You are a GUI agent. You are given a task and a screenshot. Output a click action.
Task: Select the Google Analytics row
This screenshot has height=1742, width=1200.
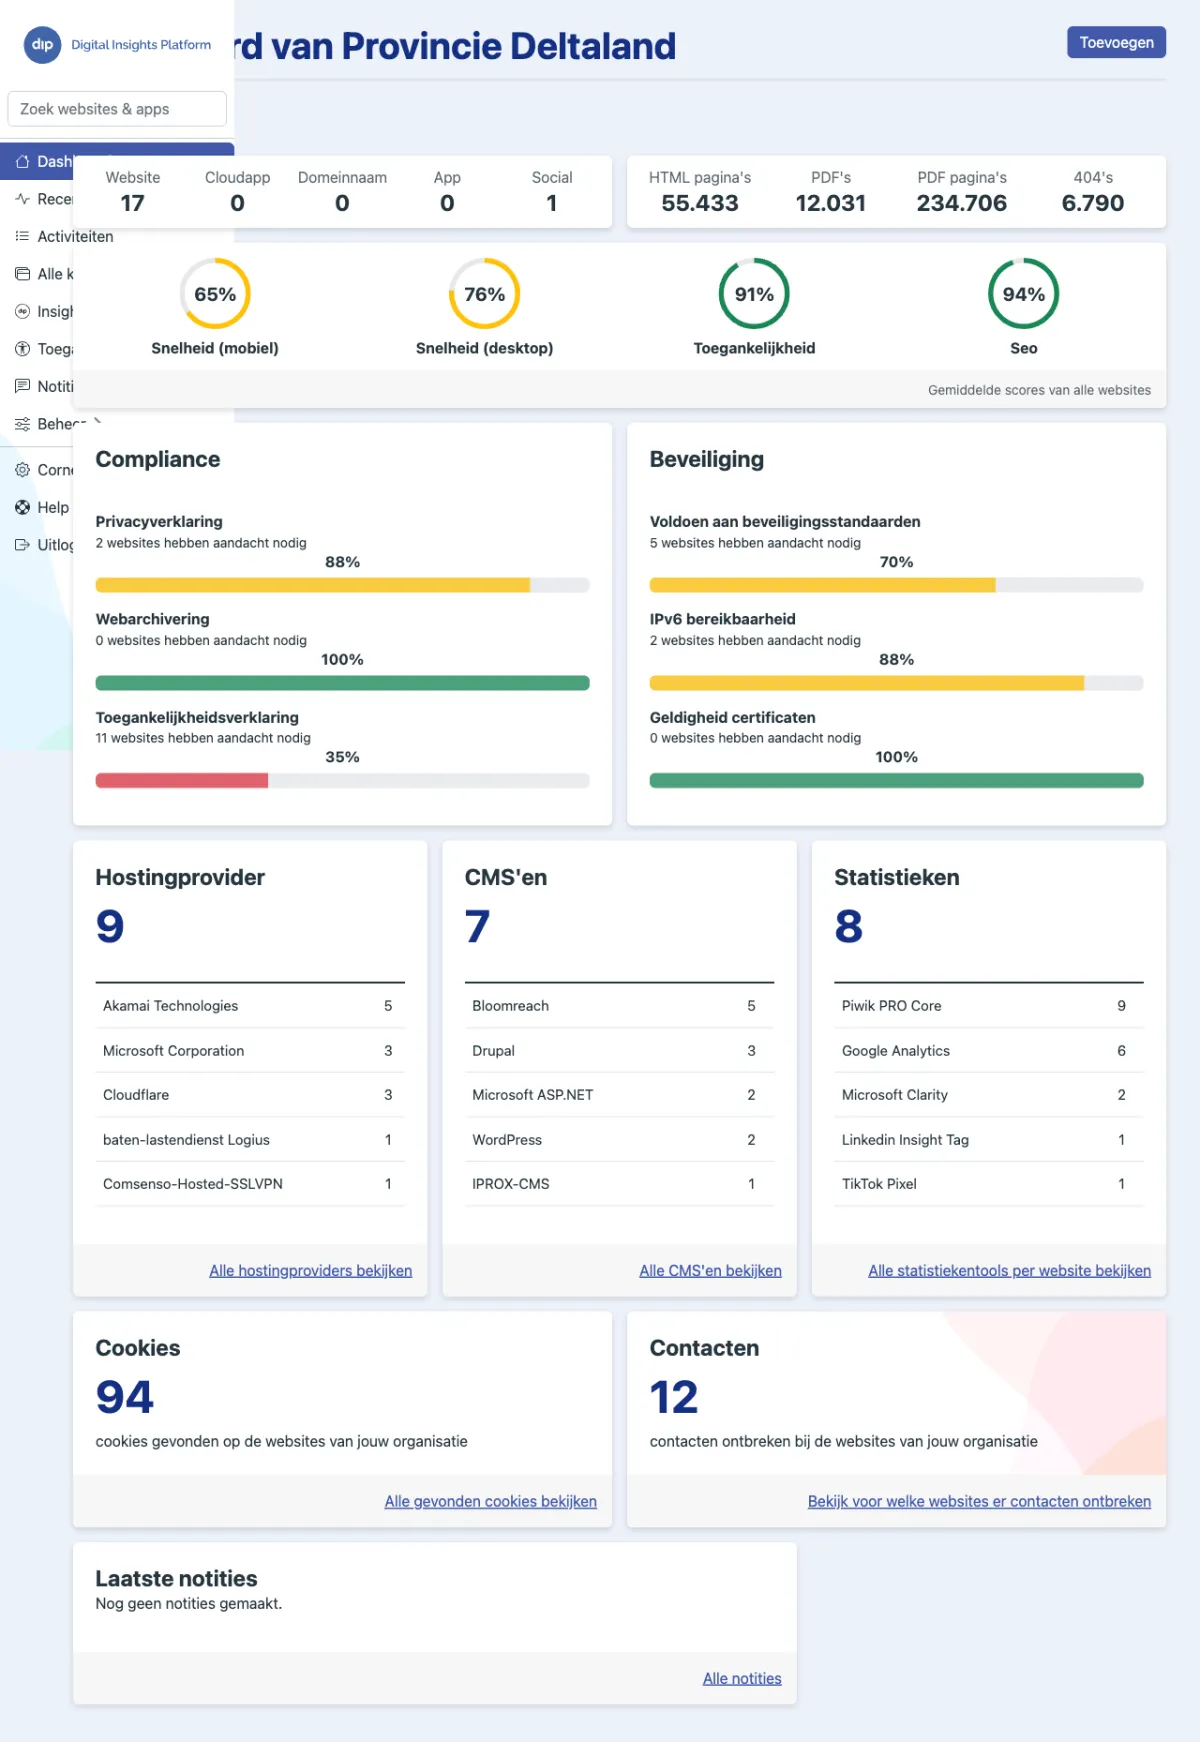[989, 1051]
